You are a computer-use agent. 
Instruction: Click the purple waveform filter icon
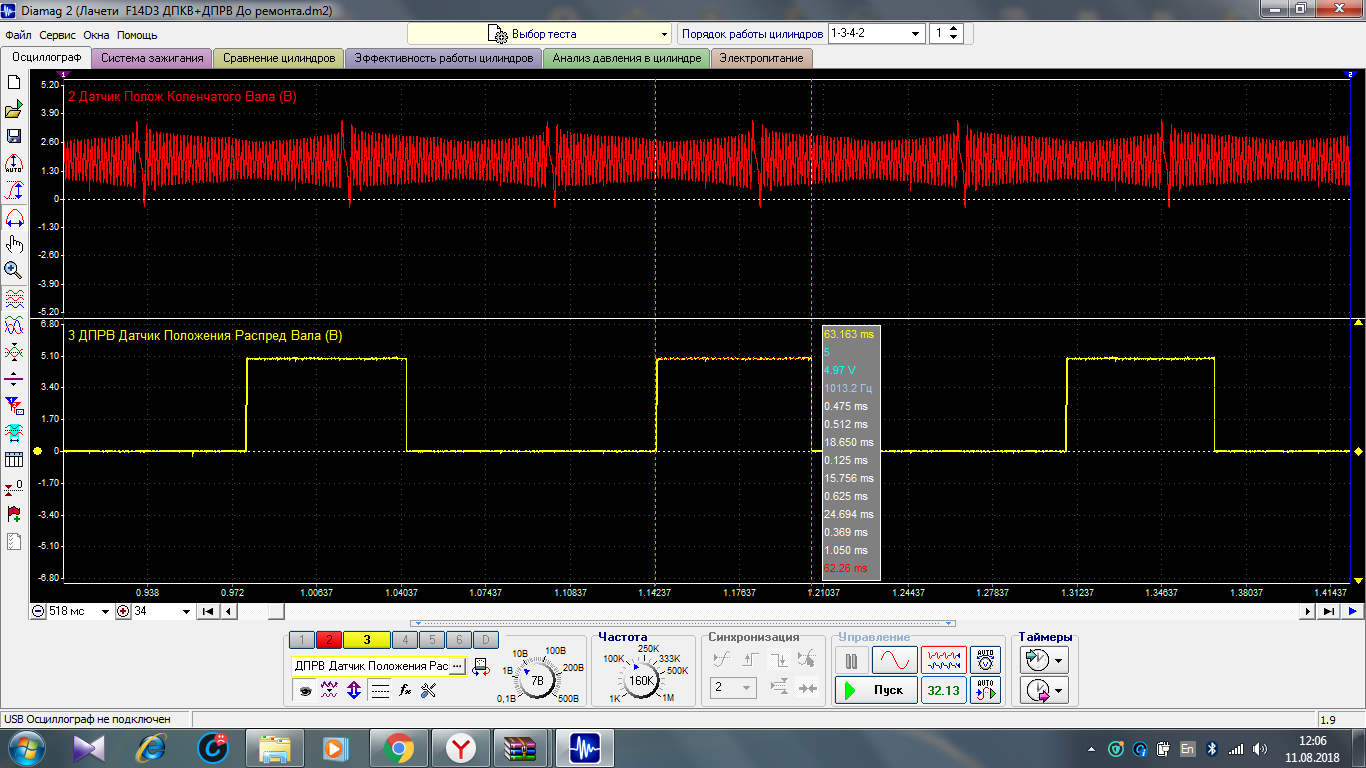click(329, 690)
